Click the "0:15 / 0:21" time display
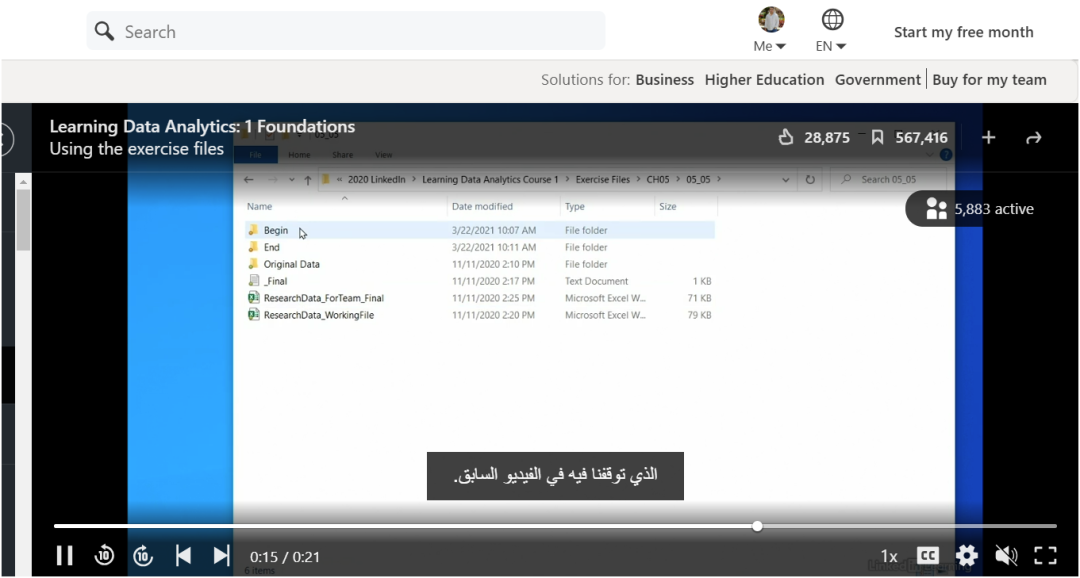Image resolution: width=1080 pixels, height=578 pixels. click(x=285, y=557)
